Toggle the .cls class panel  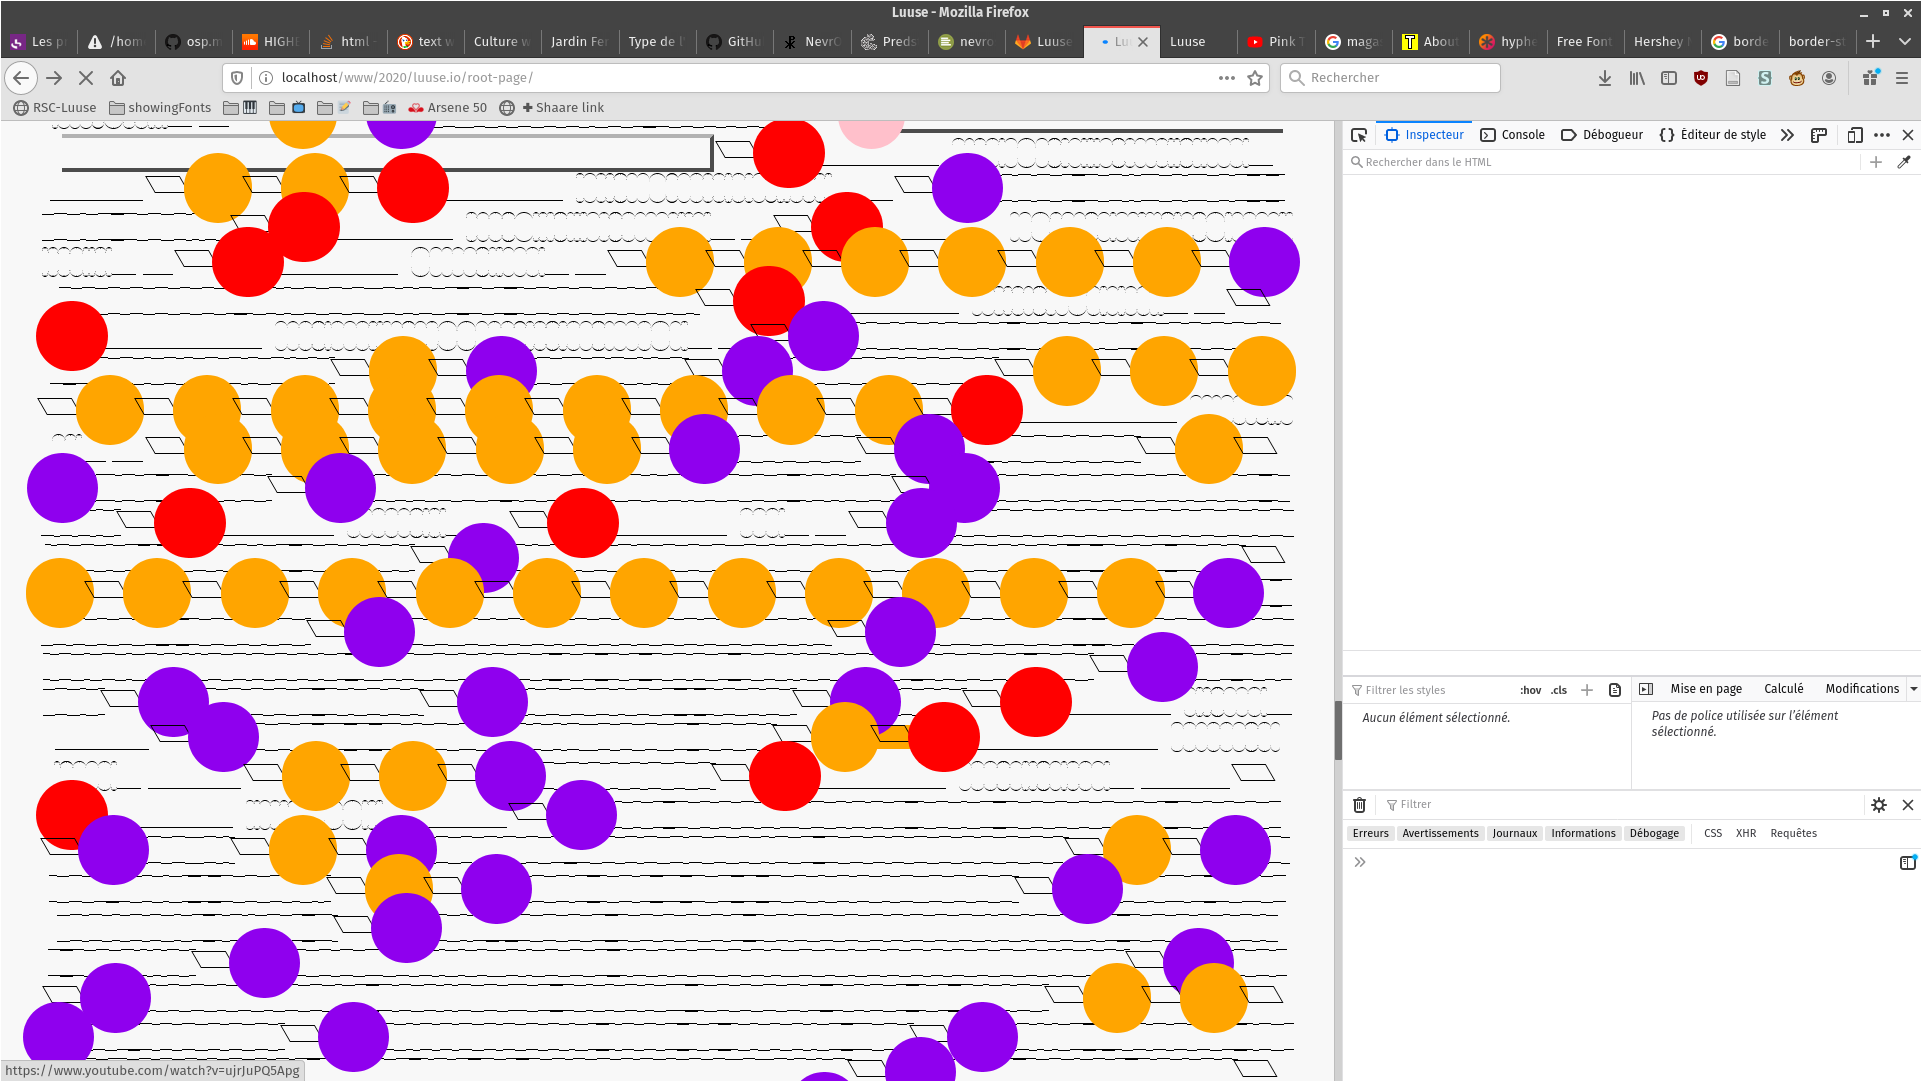point(1559,690)
